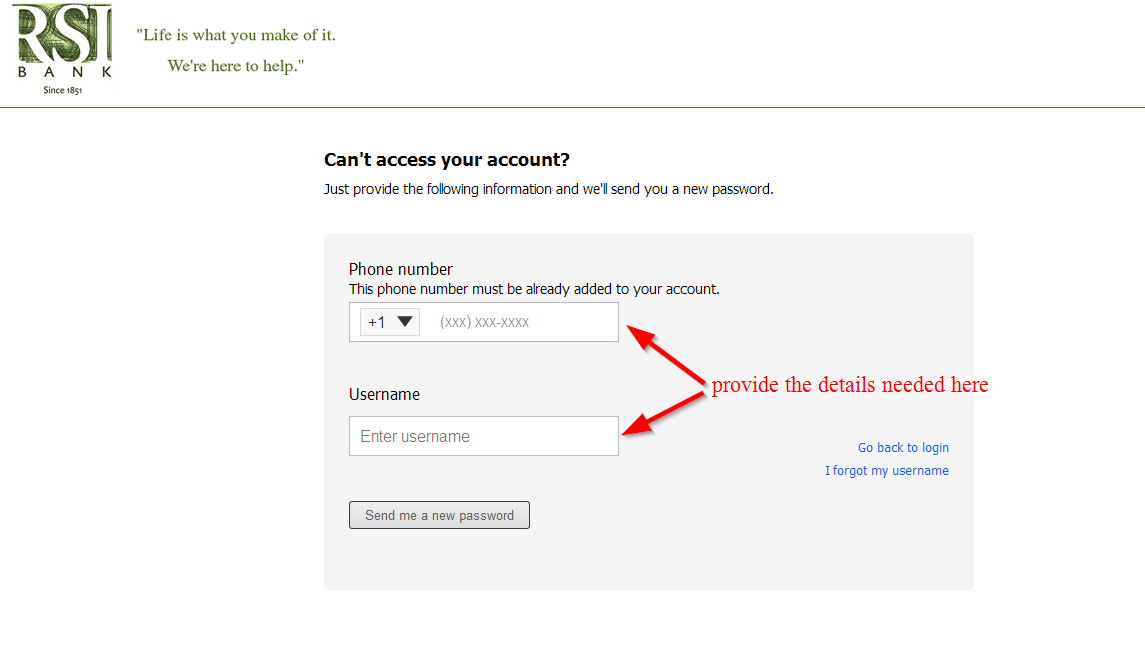Click the "We're here to help" slogan text
Screen dimensions: 1145x646
(236, 66)
